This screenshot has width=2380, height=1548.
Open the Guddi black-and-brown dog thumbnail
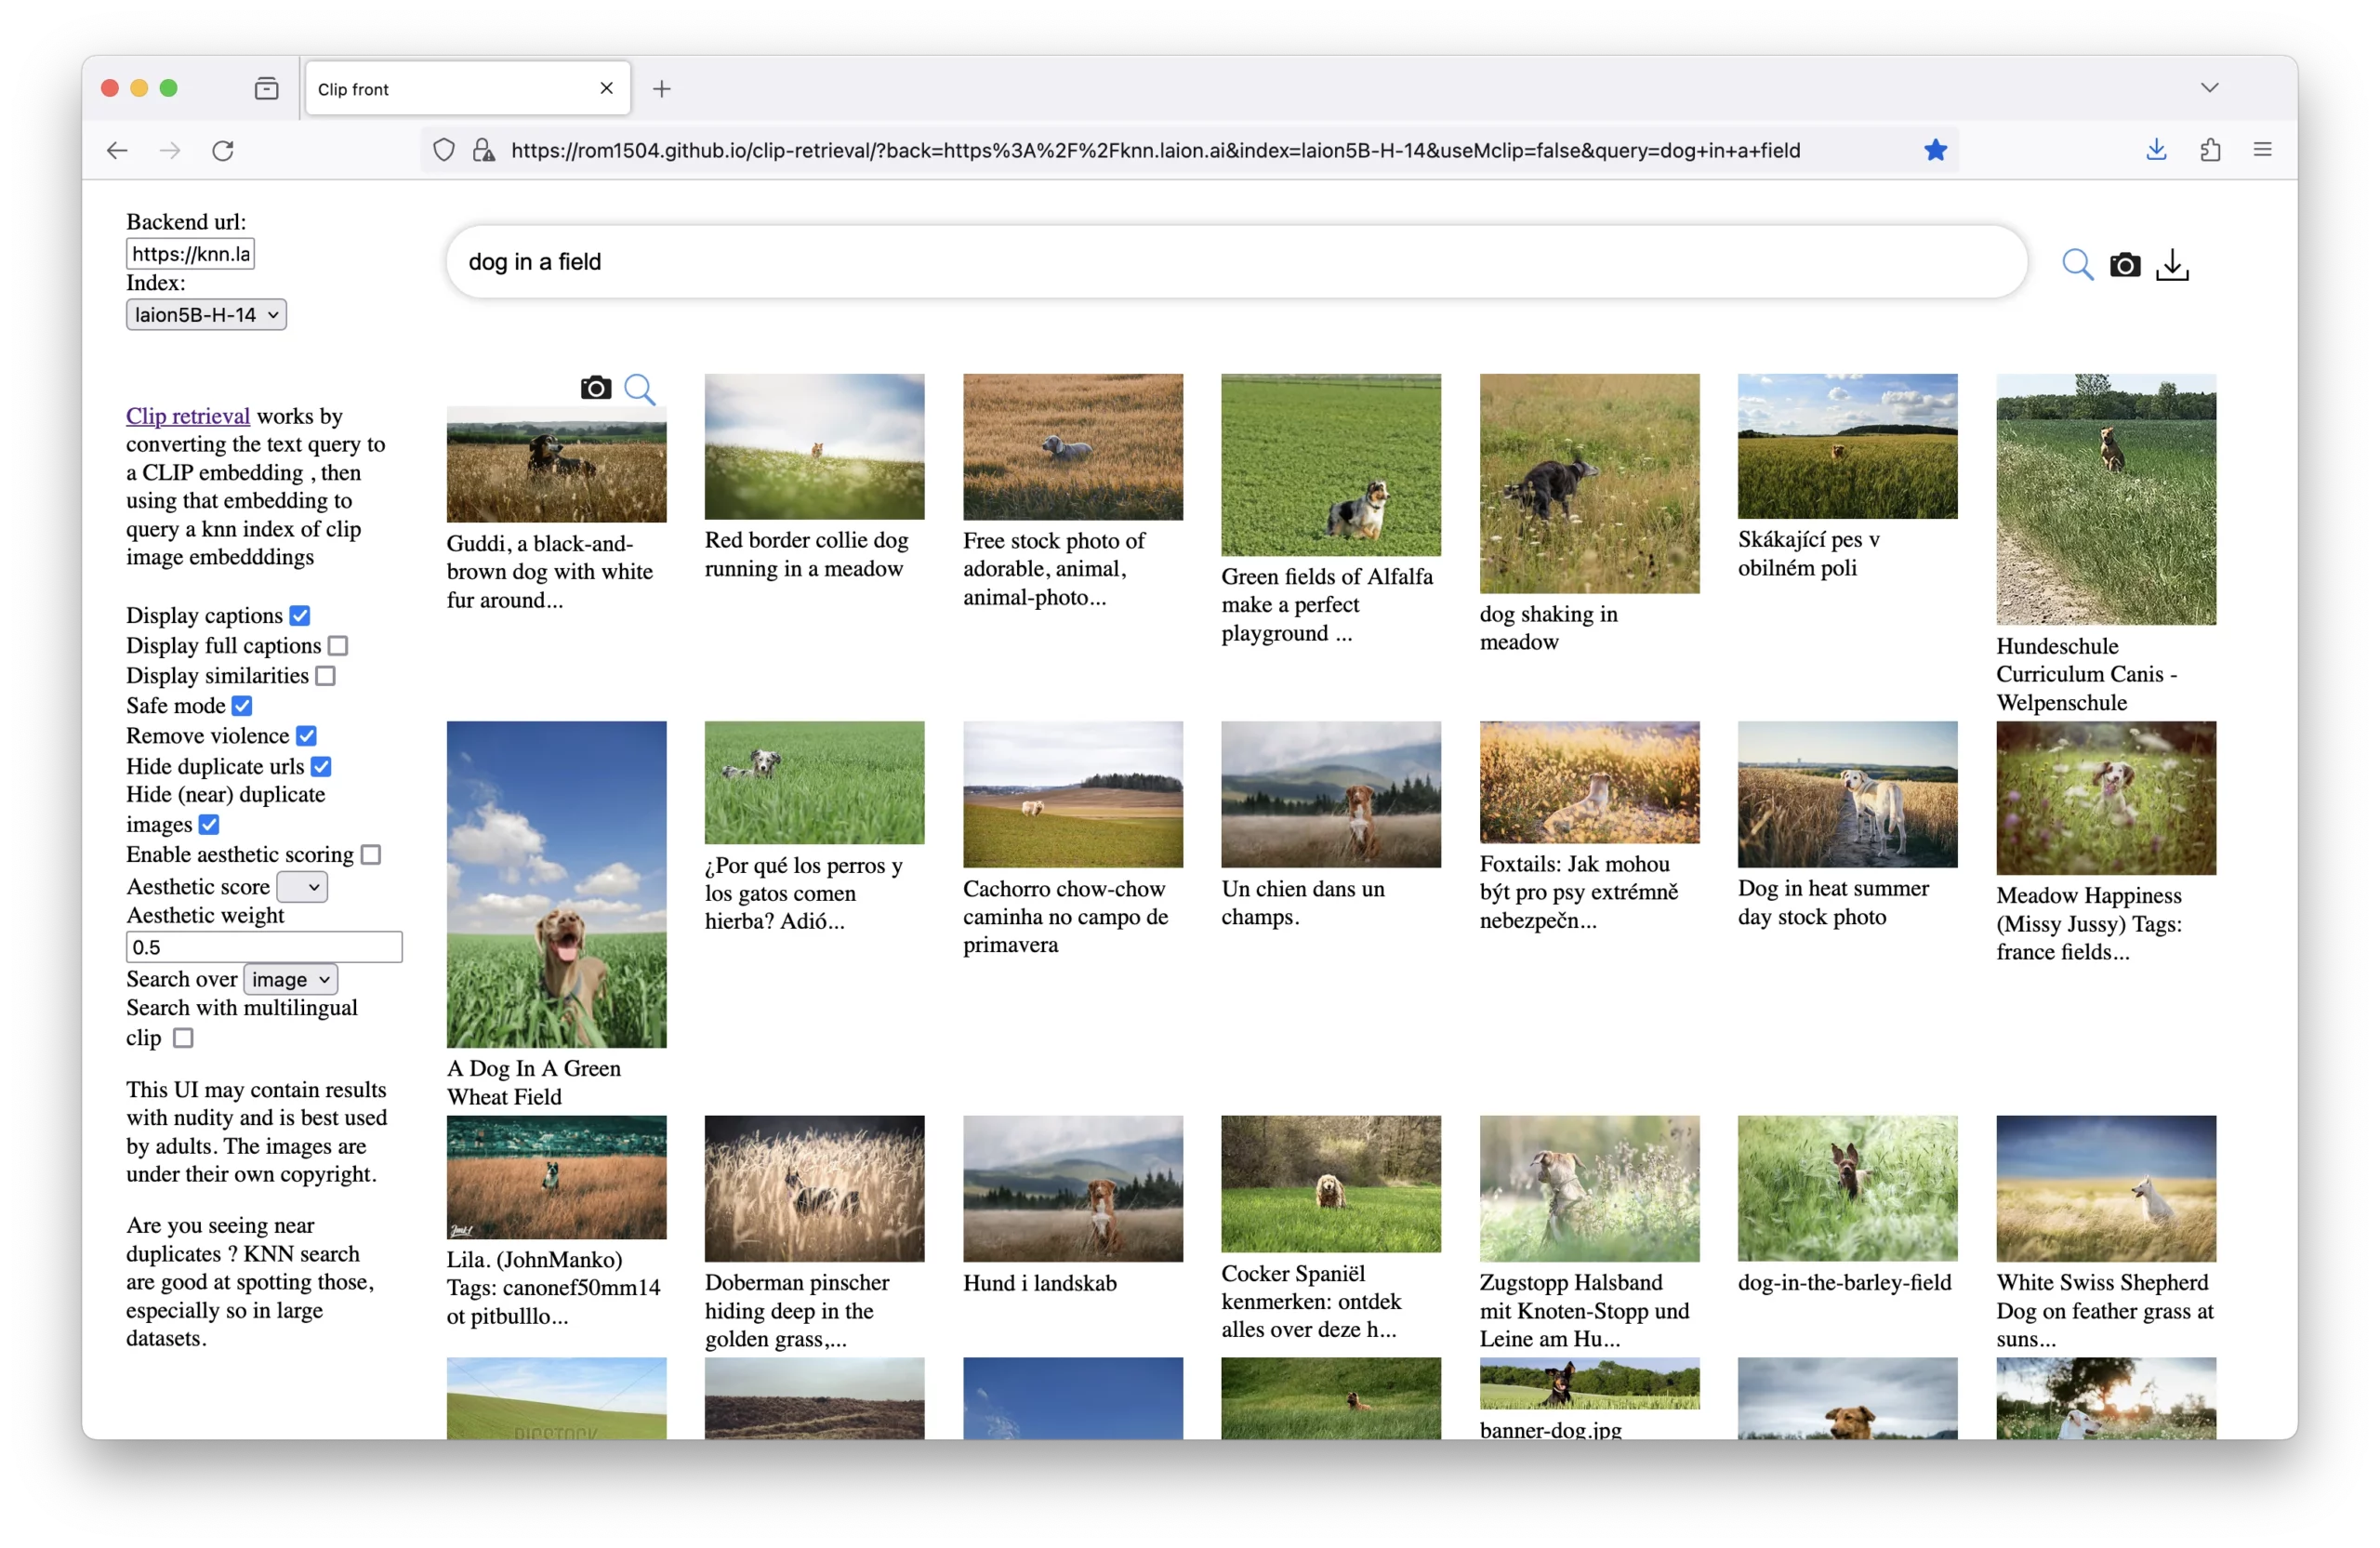(556, 464)
